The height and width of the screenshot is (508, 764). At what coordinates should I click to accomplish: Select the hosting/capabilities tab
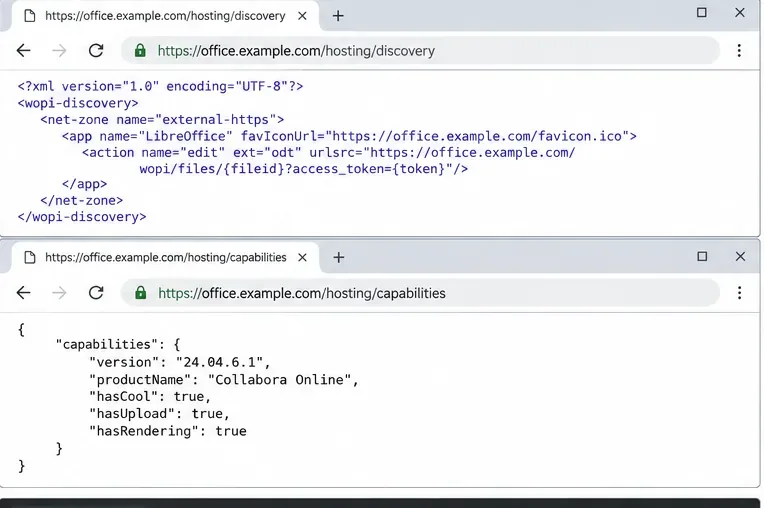click(x=165, y=257)
